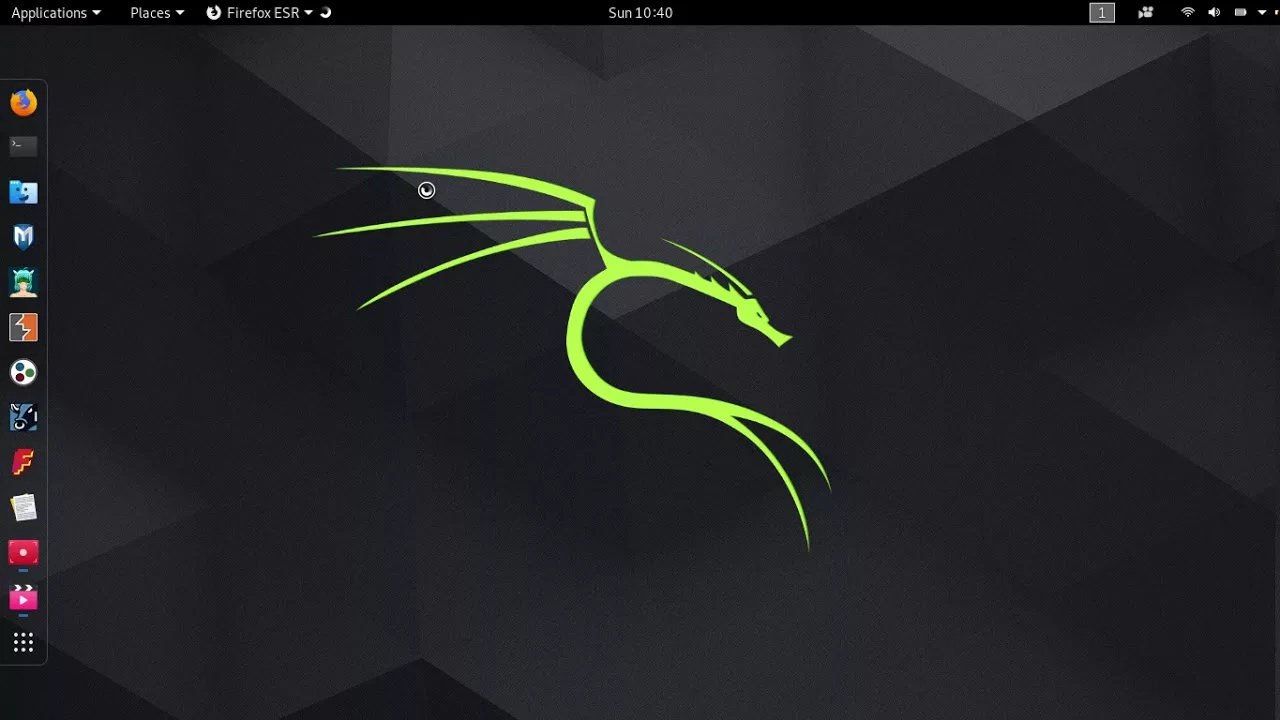
Task: Launch Burp Suite from the dock
Action: click(23, 327)
